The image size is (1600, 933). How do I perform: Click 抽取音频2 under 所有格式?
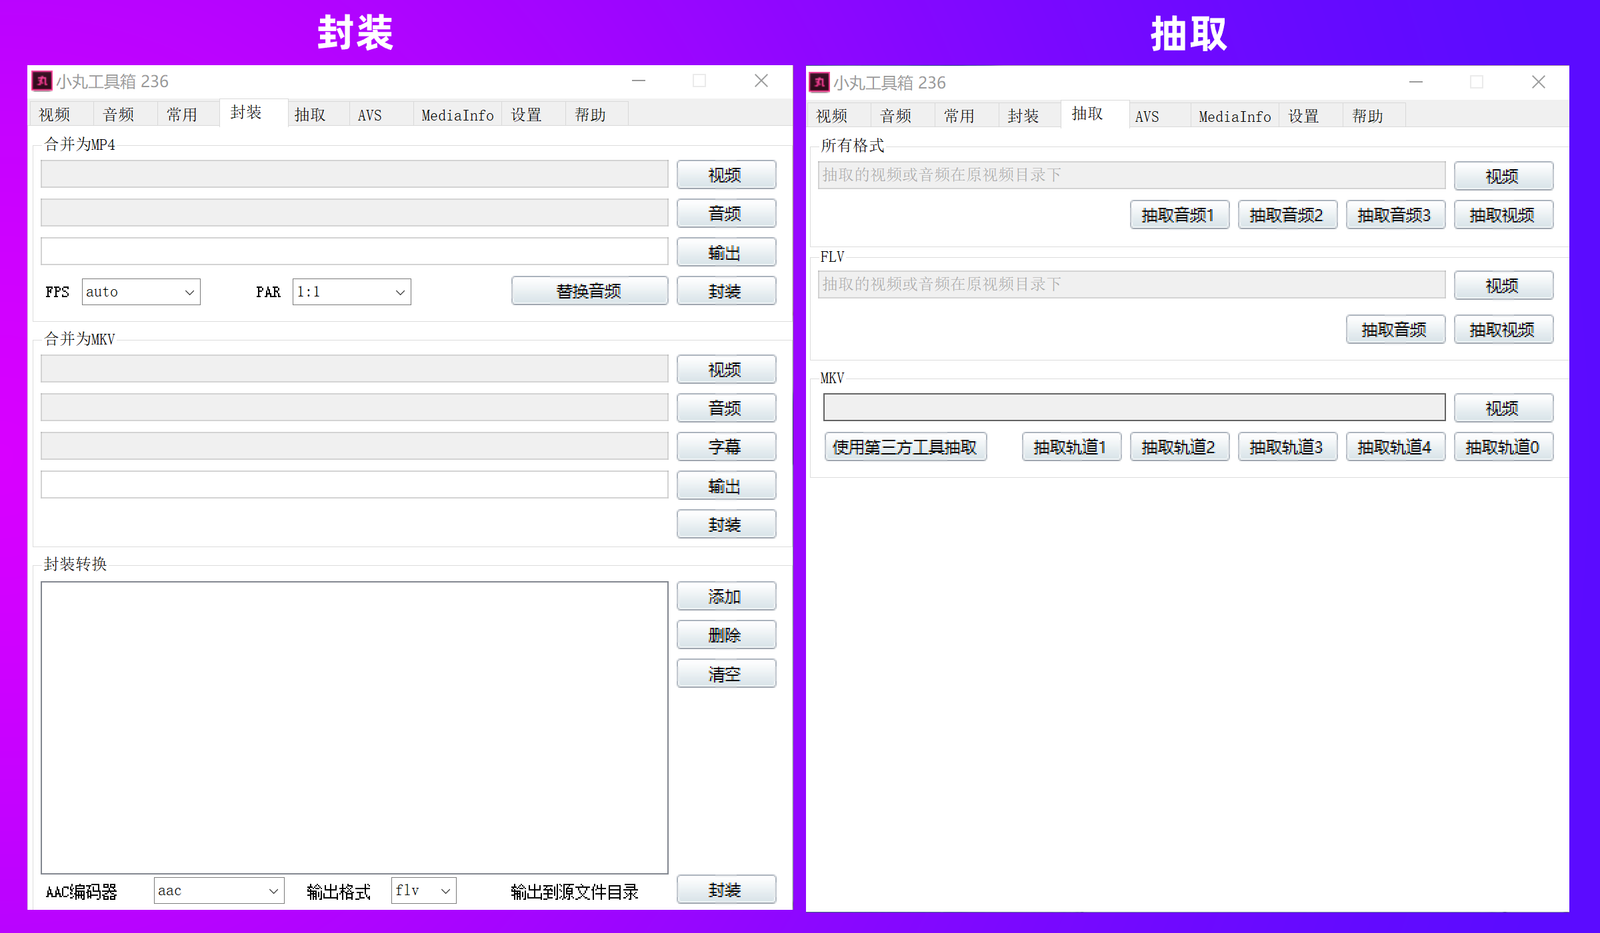tap(1287, 214)
